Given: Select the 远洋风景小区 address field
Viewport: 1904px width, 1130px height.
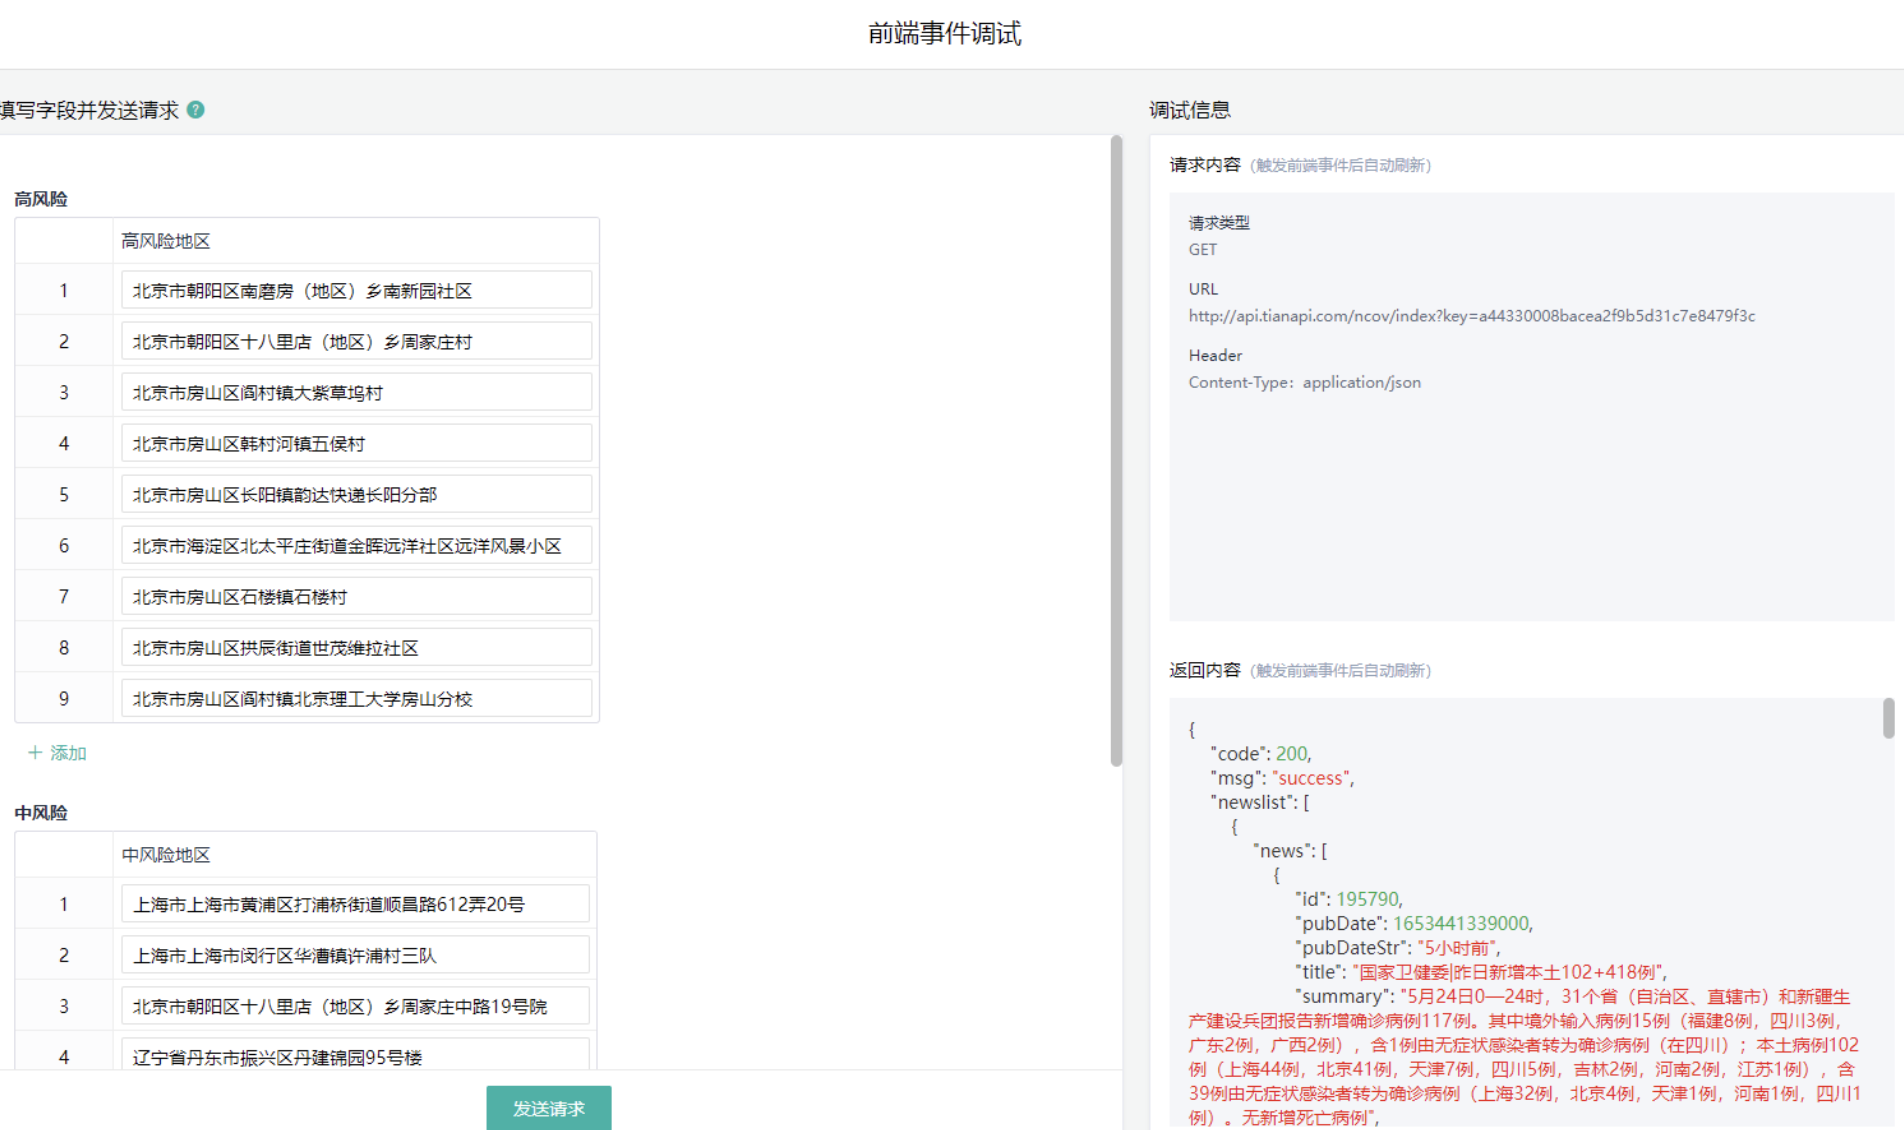Looking at the screenshot, I should [356, 546].
